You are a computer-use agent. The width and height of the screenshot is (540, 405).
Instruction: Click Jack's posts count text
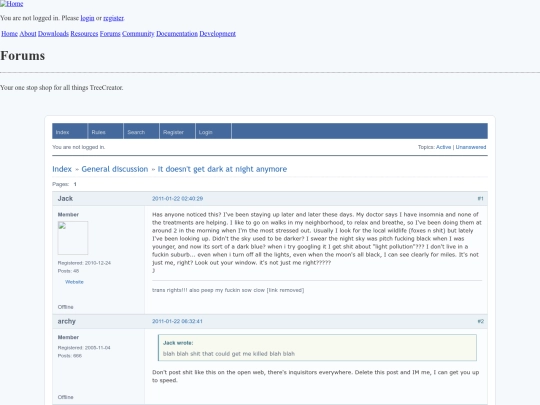click(68, 271)
